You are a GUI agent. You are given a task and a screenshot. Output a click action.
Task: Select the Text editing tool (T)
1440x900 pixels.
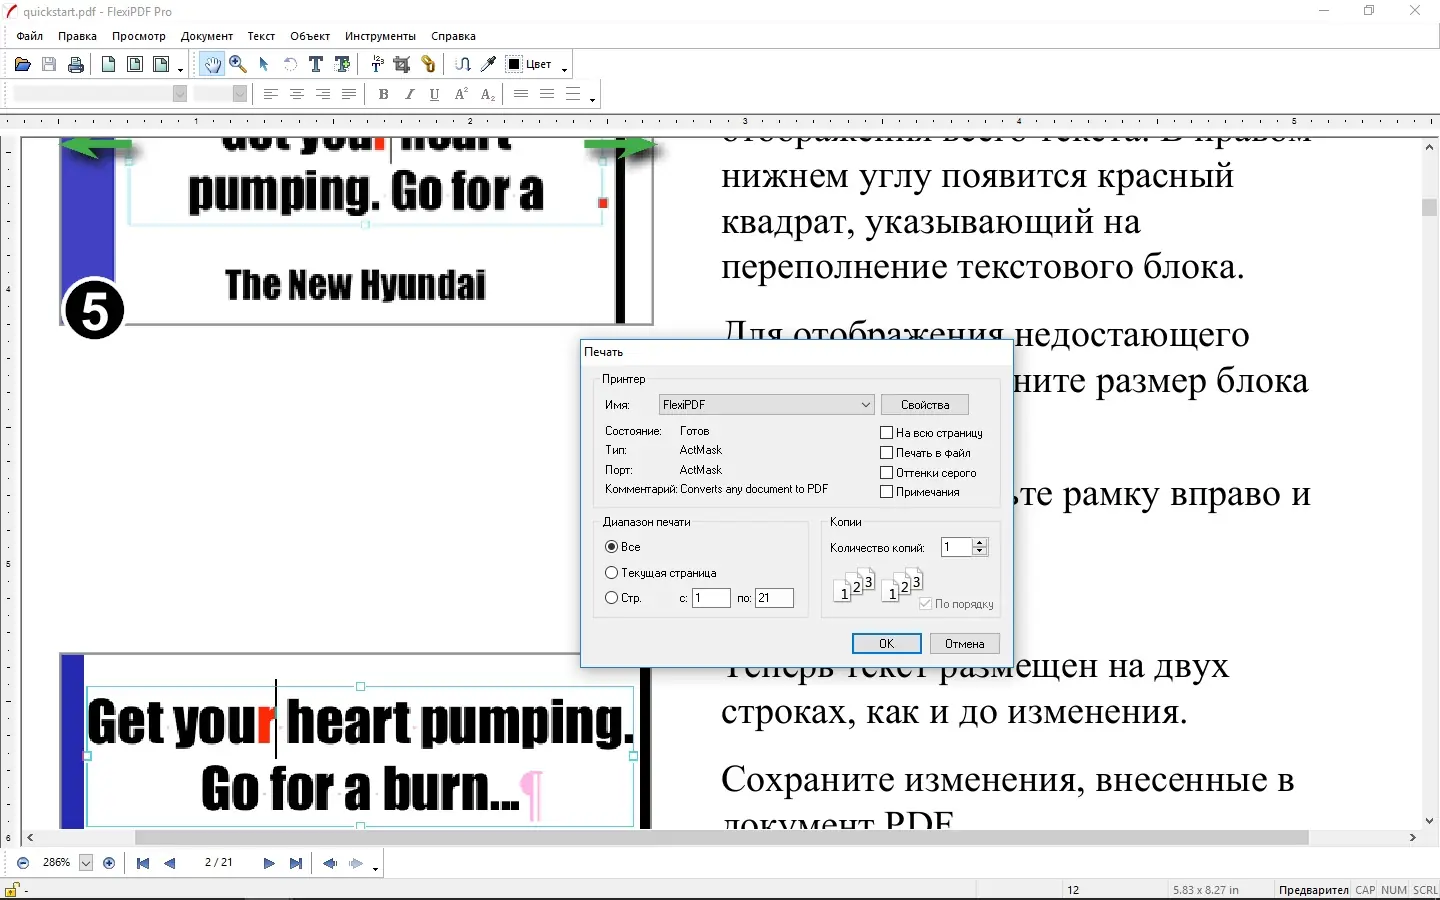[316, 64]
